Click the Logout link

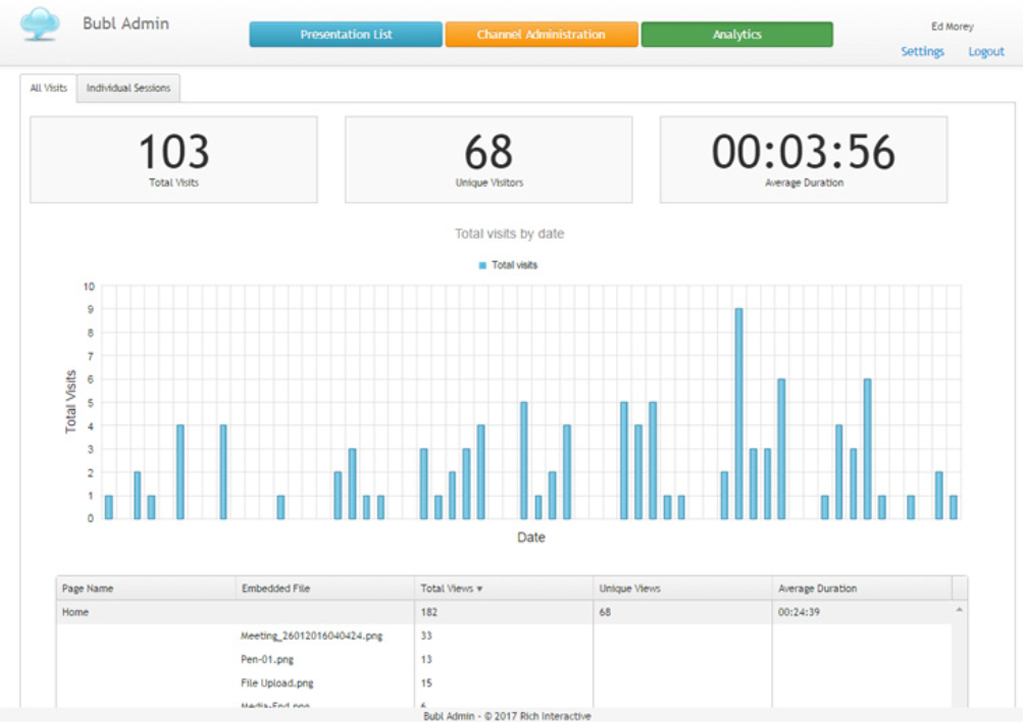coord(986,52)
